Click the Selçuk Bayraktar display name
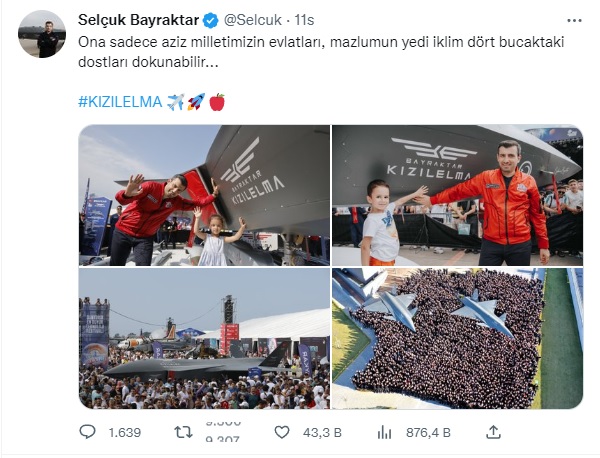 (139, 20)
